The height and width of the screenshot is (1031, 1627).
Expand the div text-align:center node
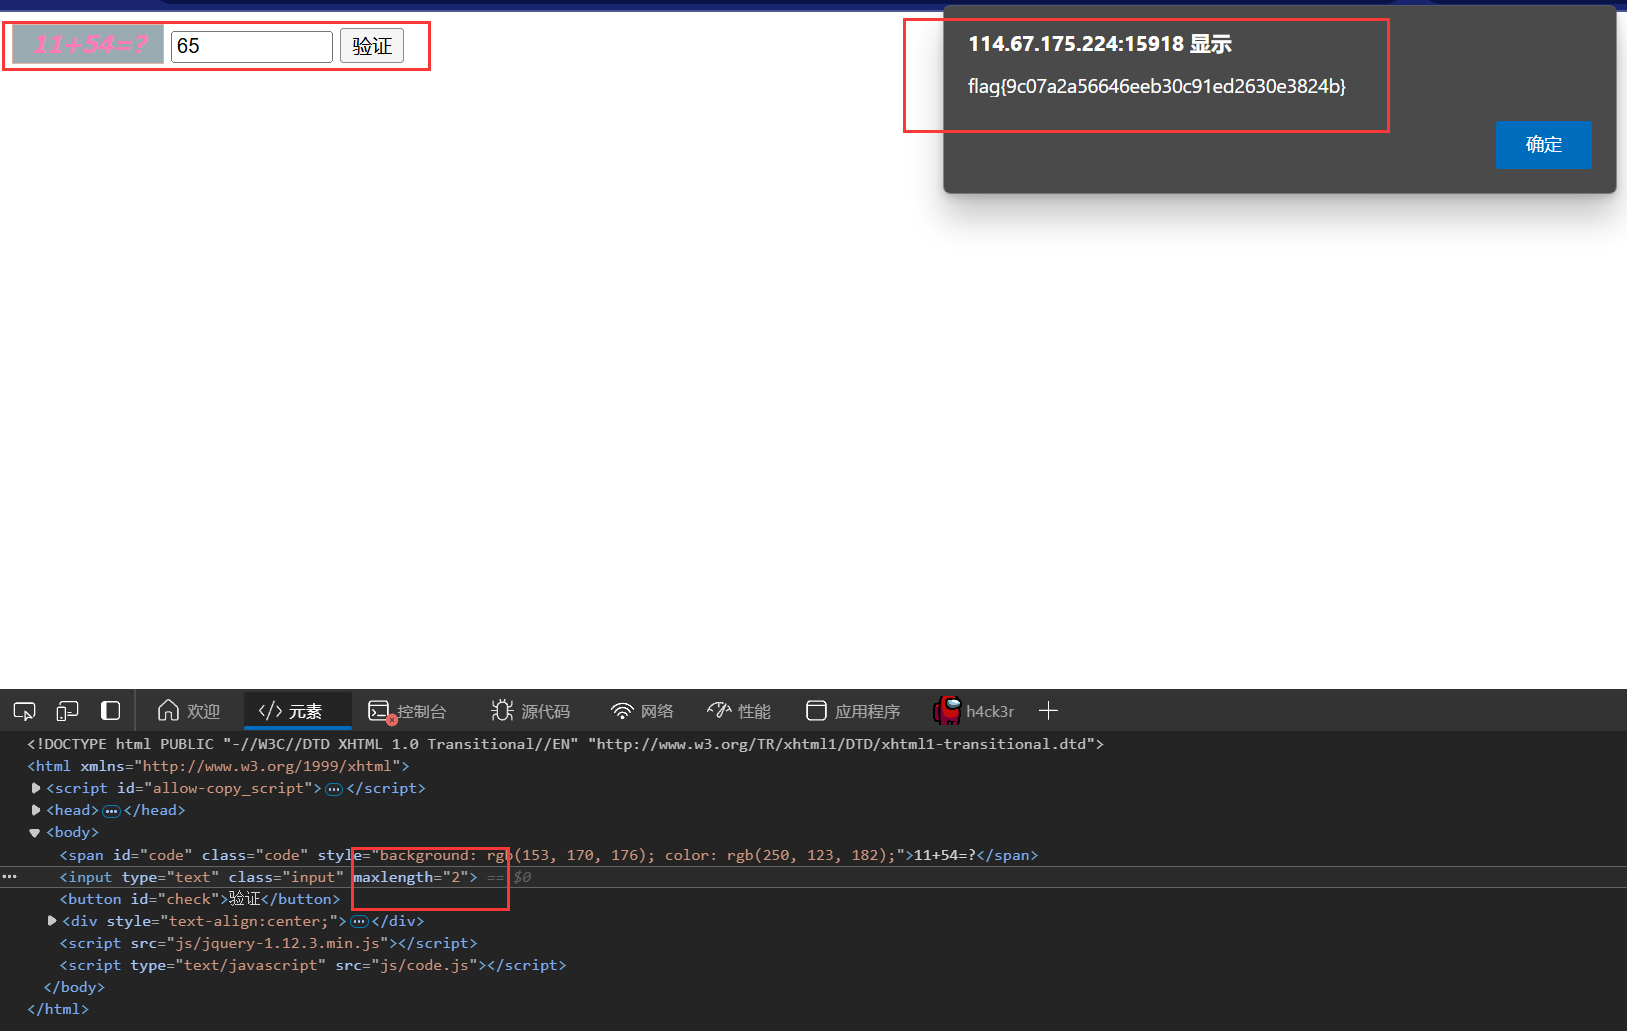pyautogui.click(x=52, y=921)
